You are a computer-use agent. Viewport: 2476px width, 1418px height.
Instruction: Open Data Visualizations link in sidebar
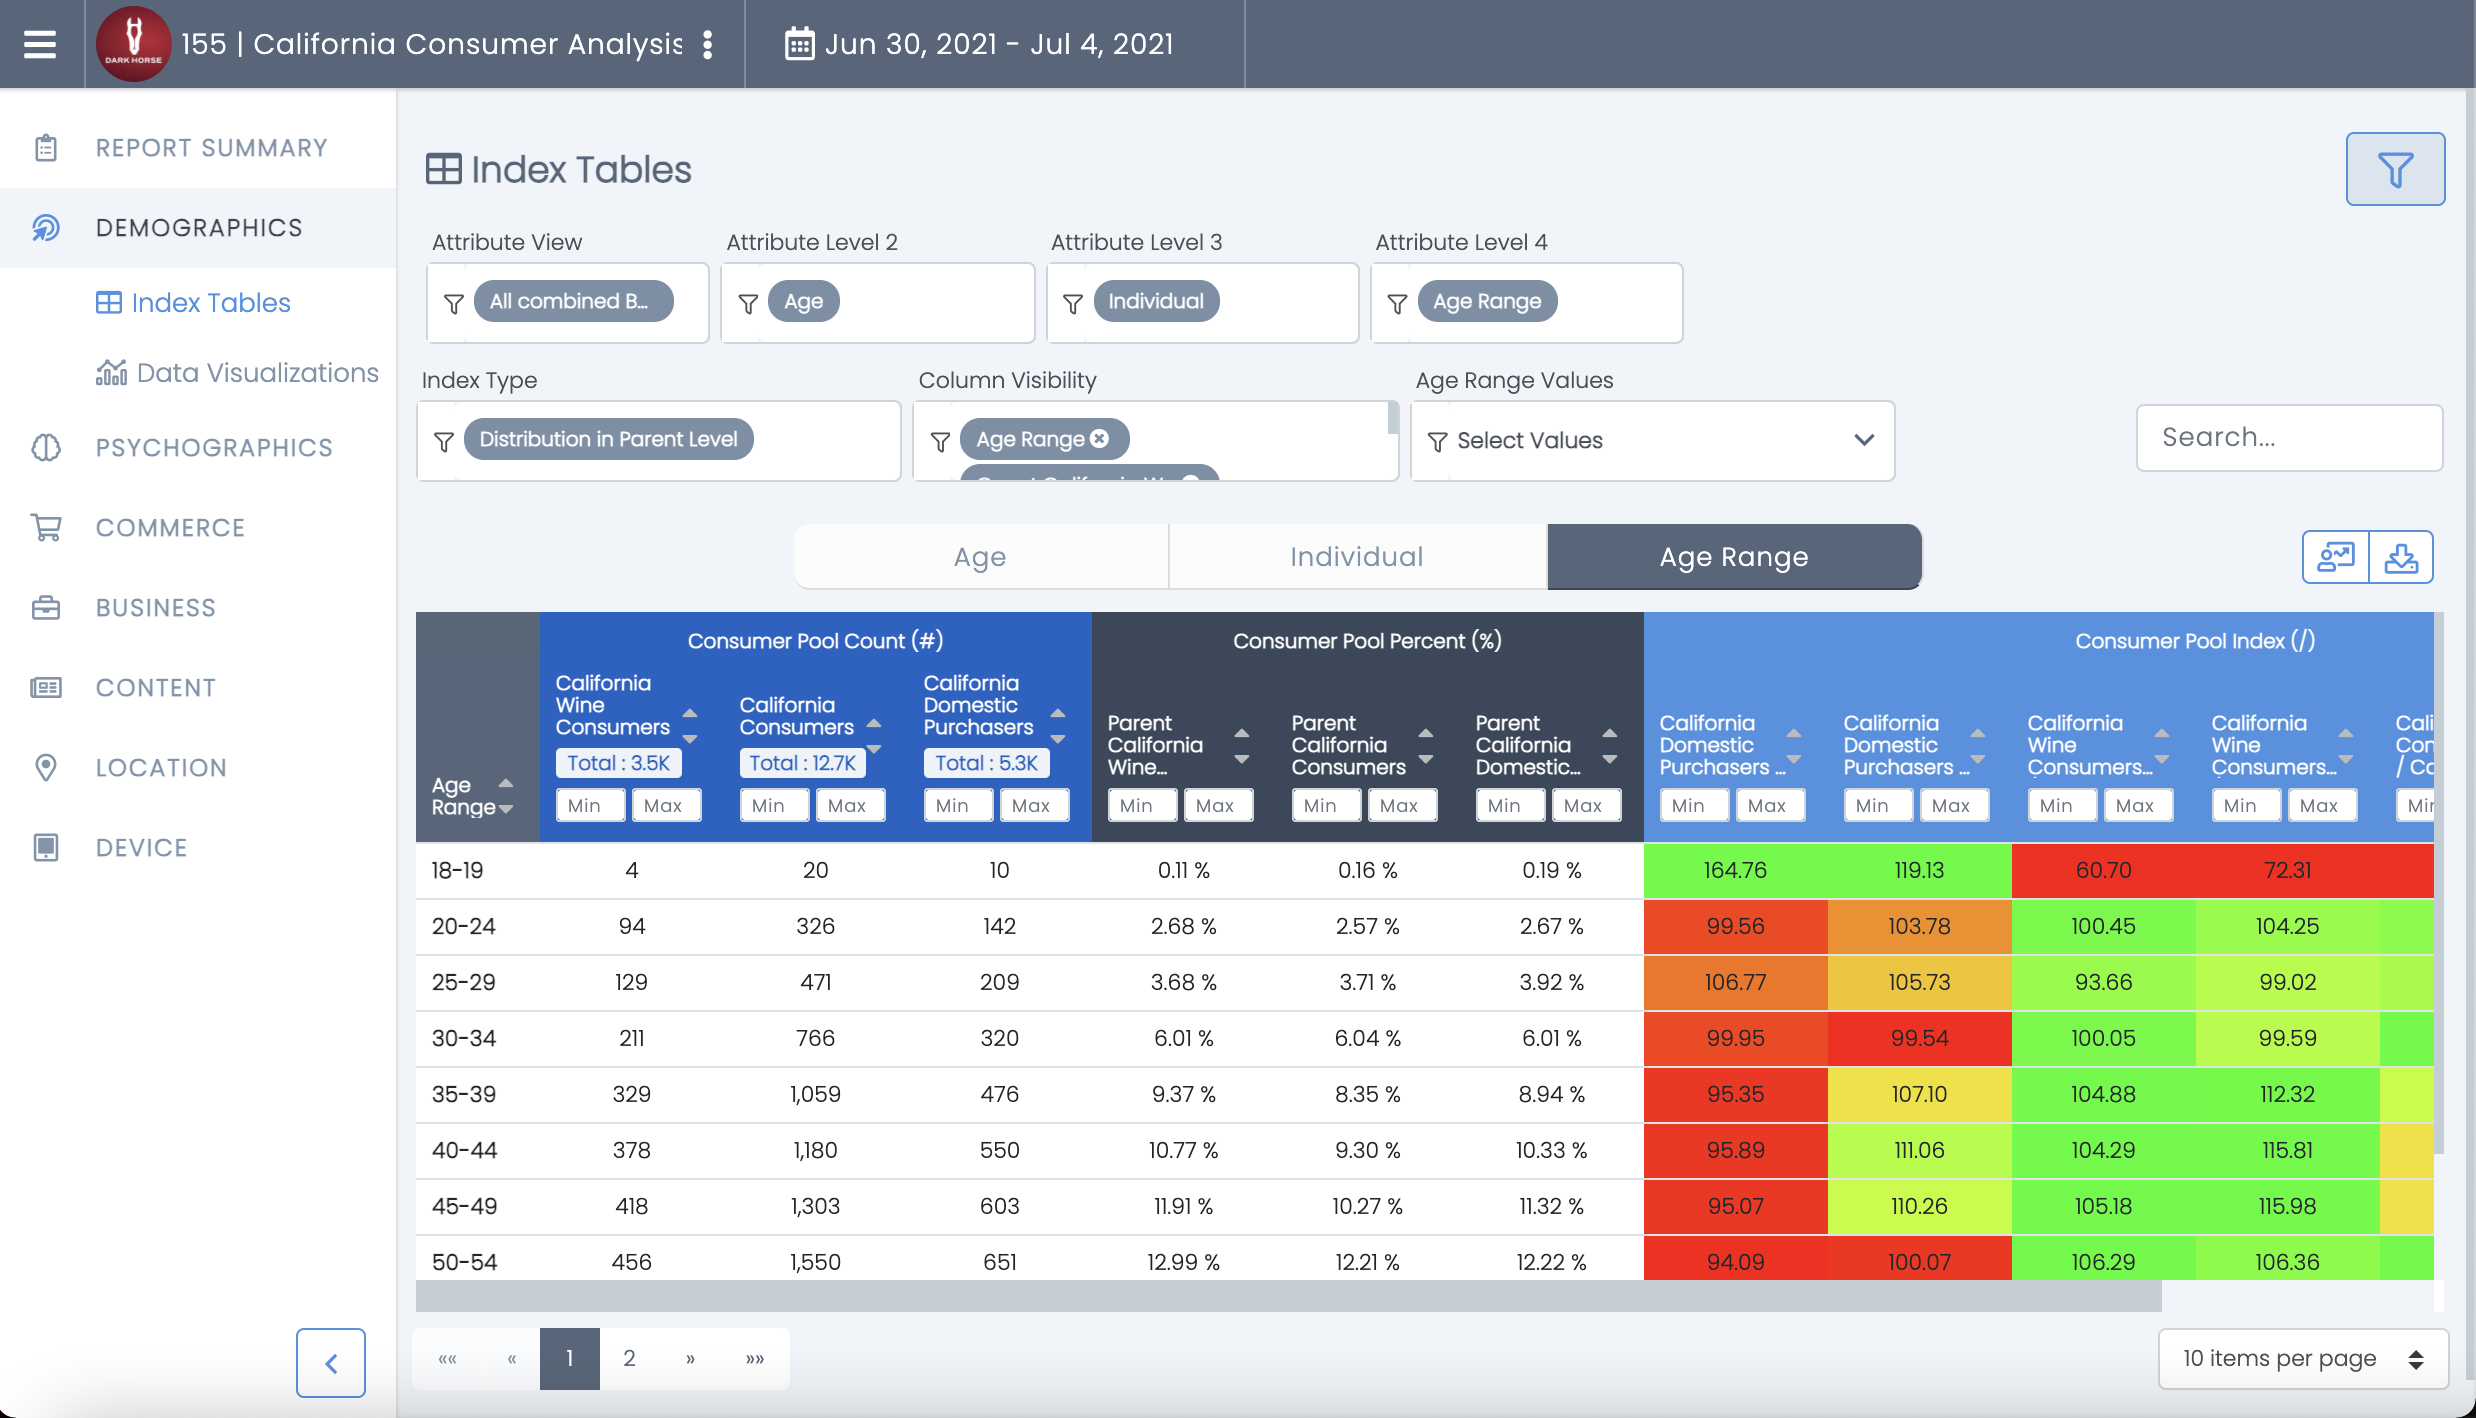click(257, 373)
